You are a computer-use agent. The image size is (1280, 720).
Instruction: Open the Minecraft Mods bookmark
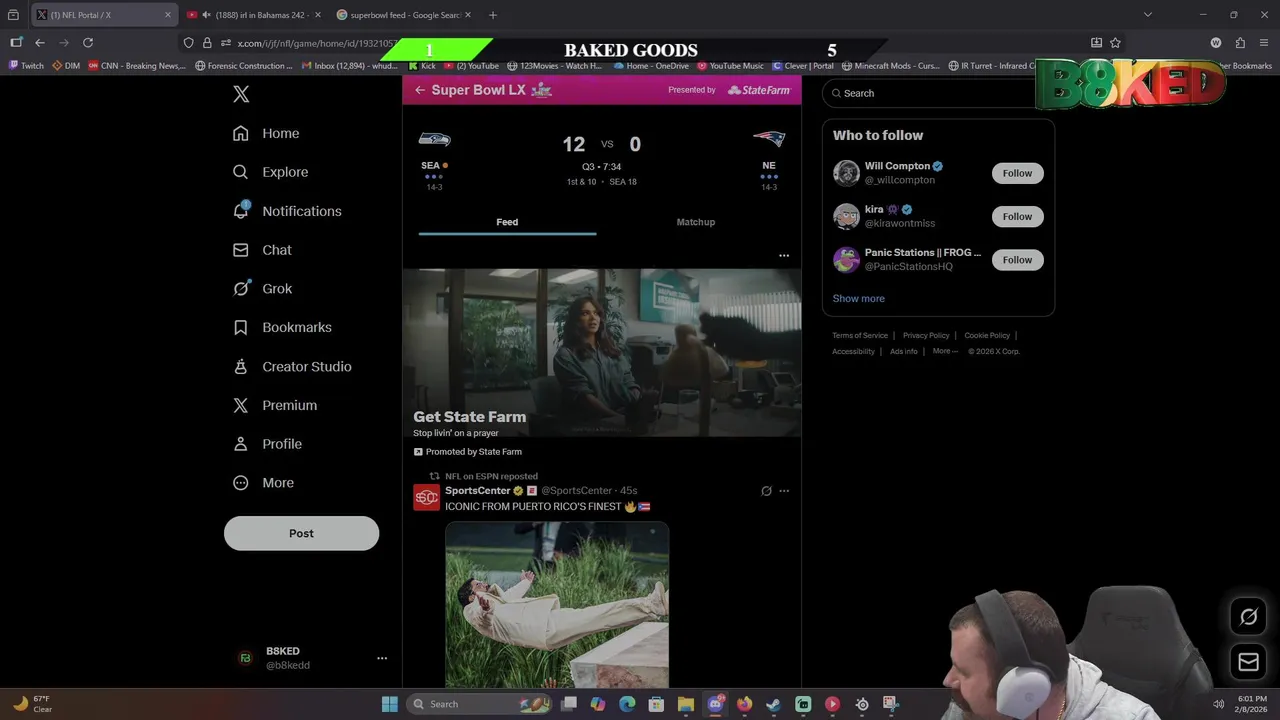(x=891, y=66)
